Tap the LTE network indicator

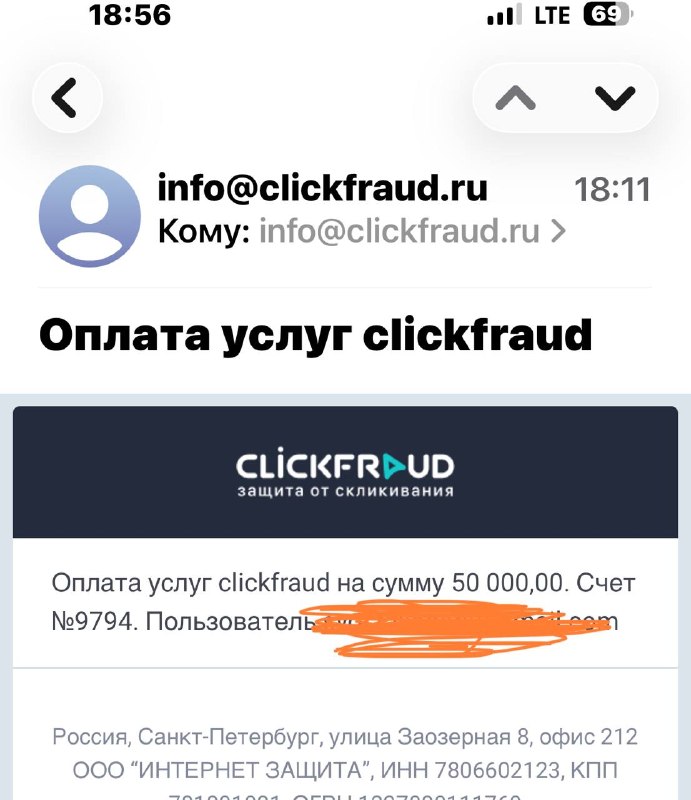[x=552, y=15]
